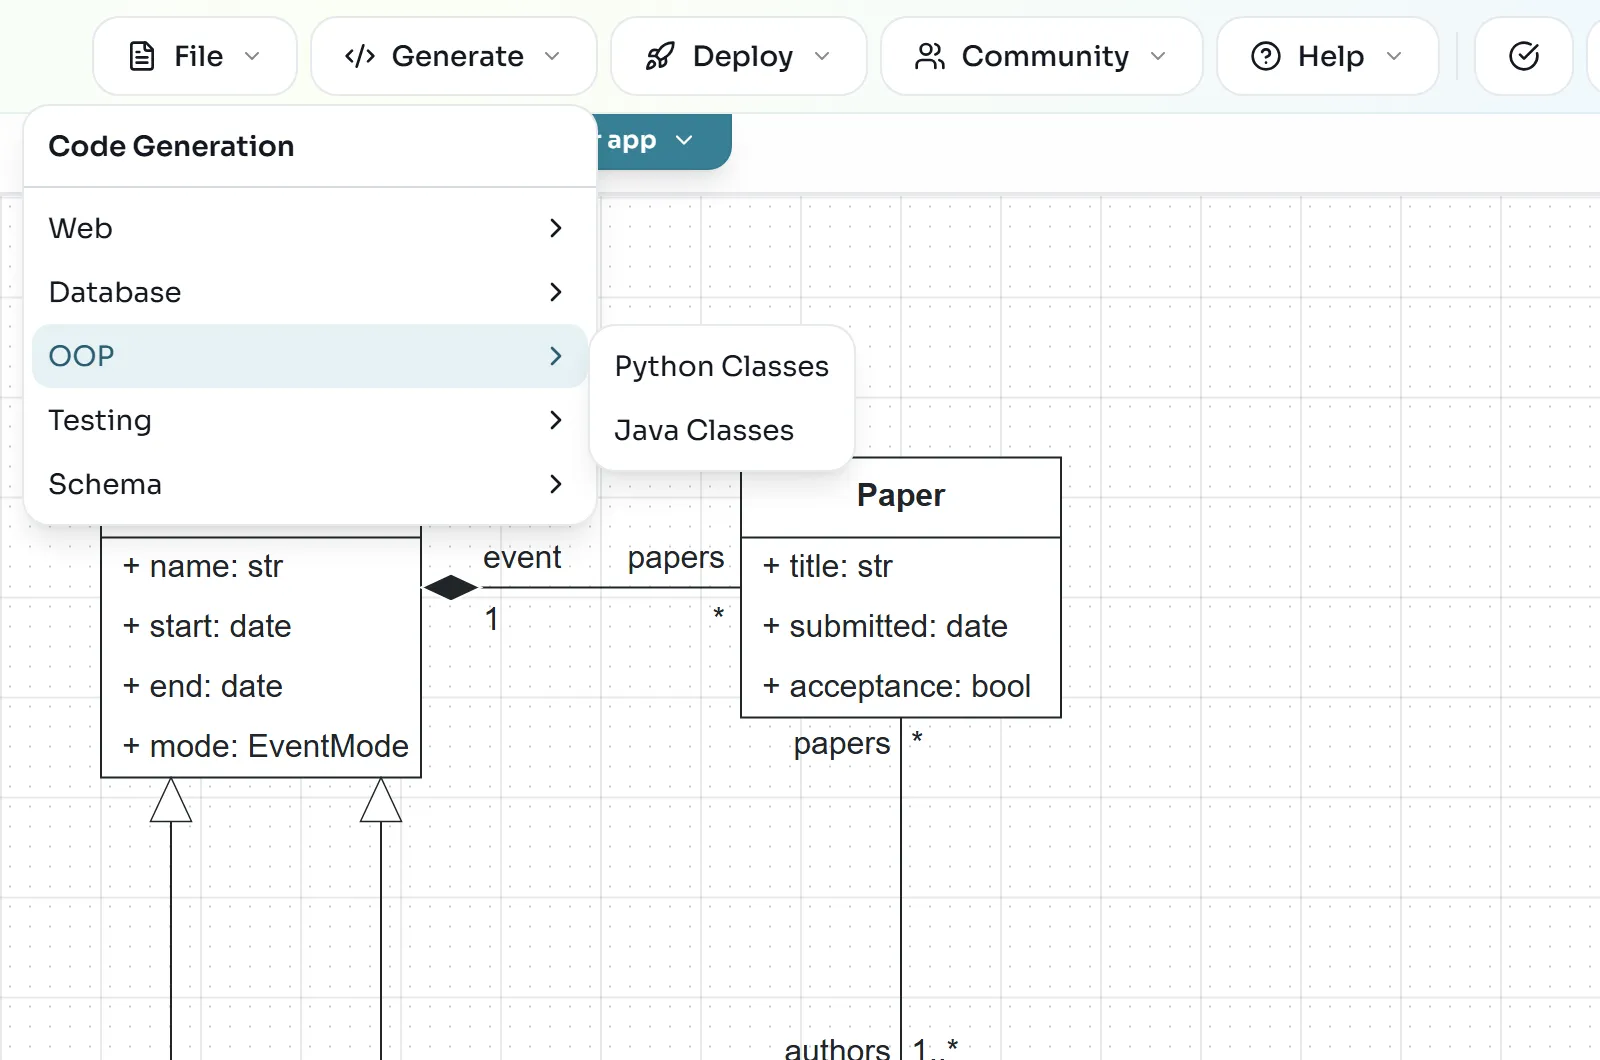Select the OOP menu entry
The image size is (1600, 1060).
[x=309, y=356]
